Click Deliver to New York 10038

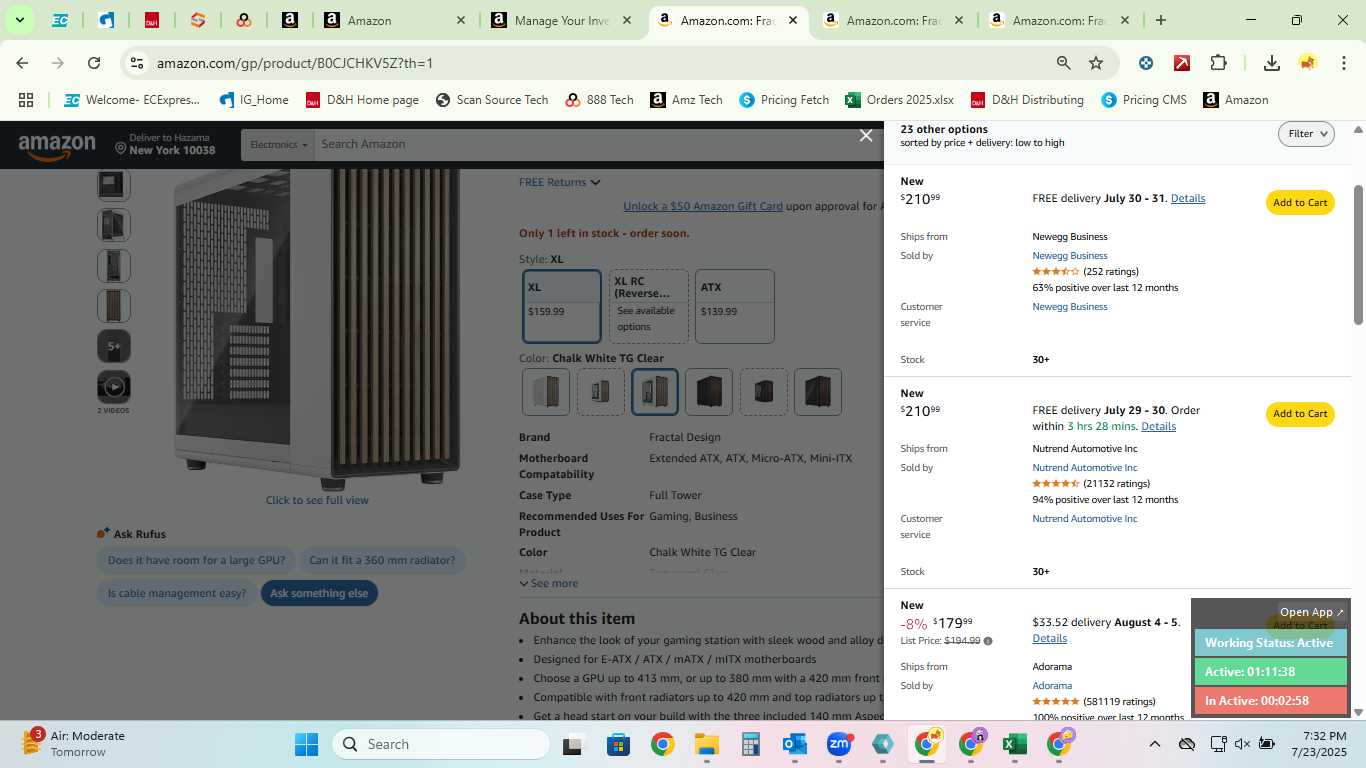(x=164, y=144)
